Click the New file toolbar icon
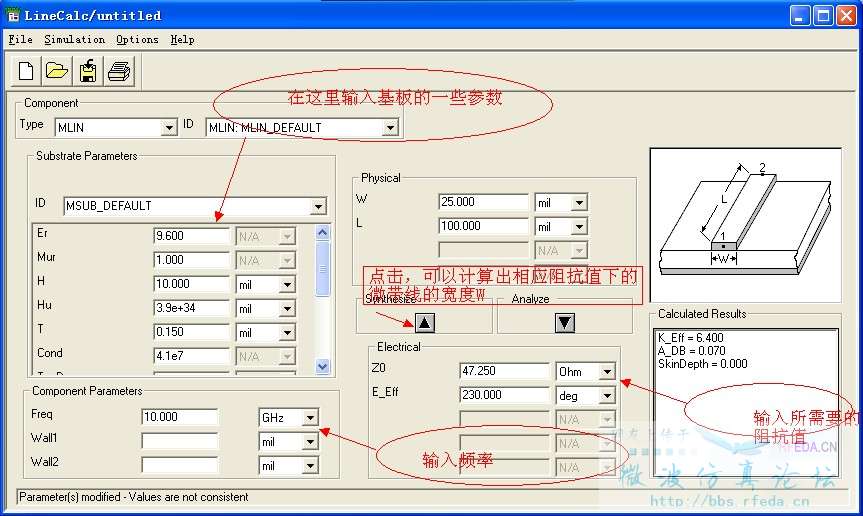 click(26, 71)
